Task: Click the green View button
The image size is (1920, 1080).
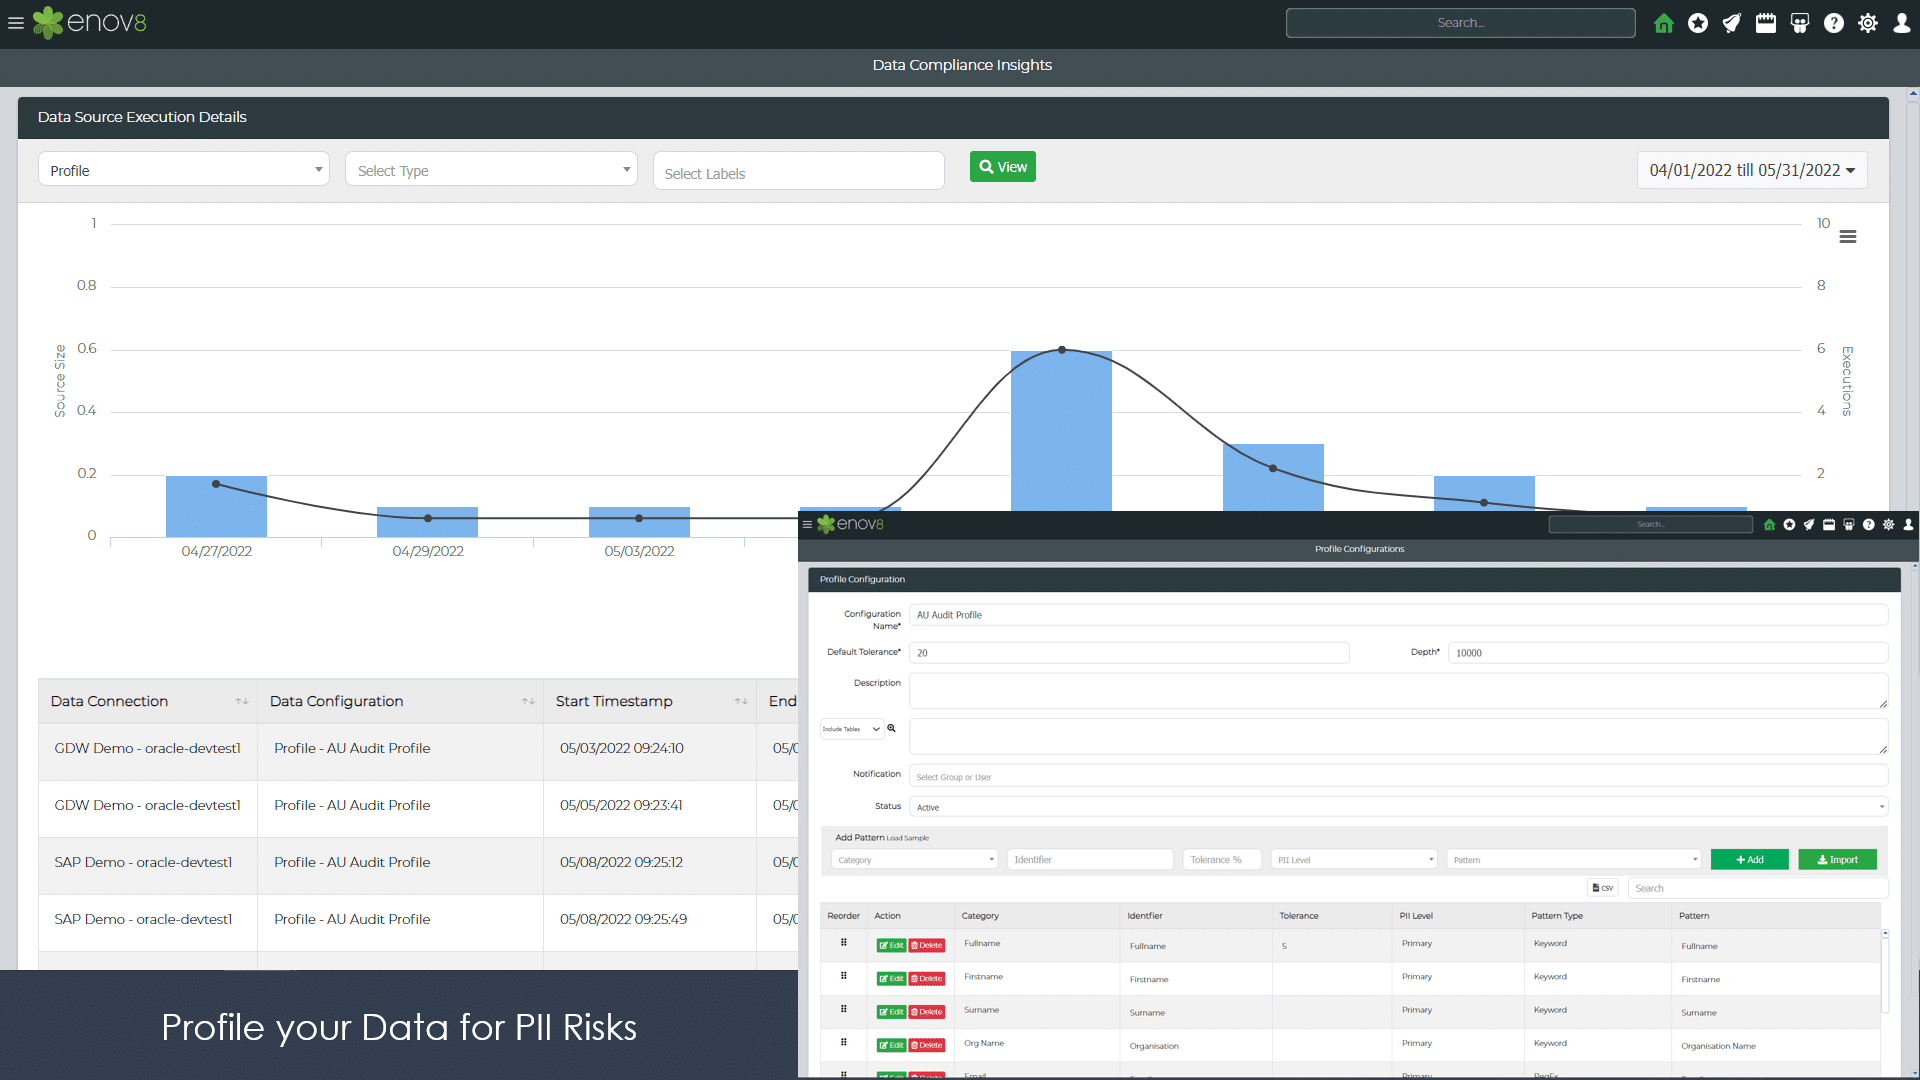Action: coord(1003,167)
